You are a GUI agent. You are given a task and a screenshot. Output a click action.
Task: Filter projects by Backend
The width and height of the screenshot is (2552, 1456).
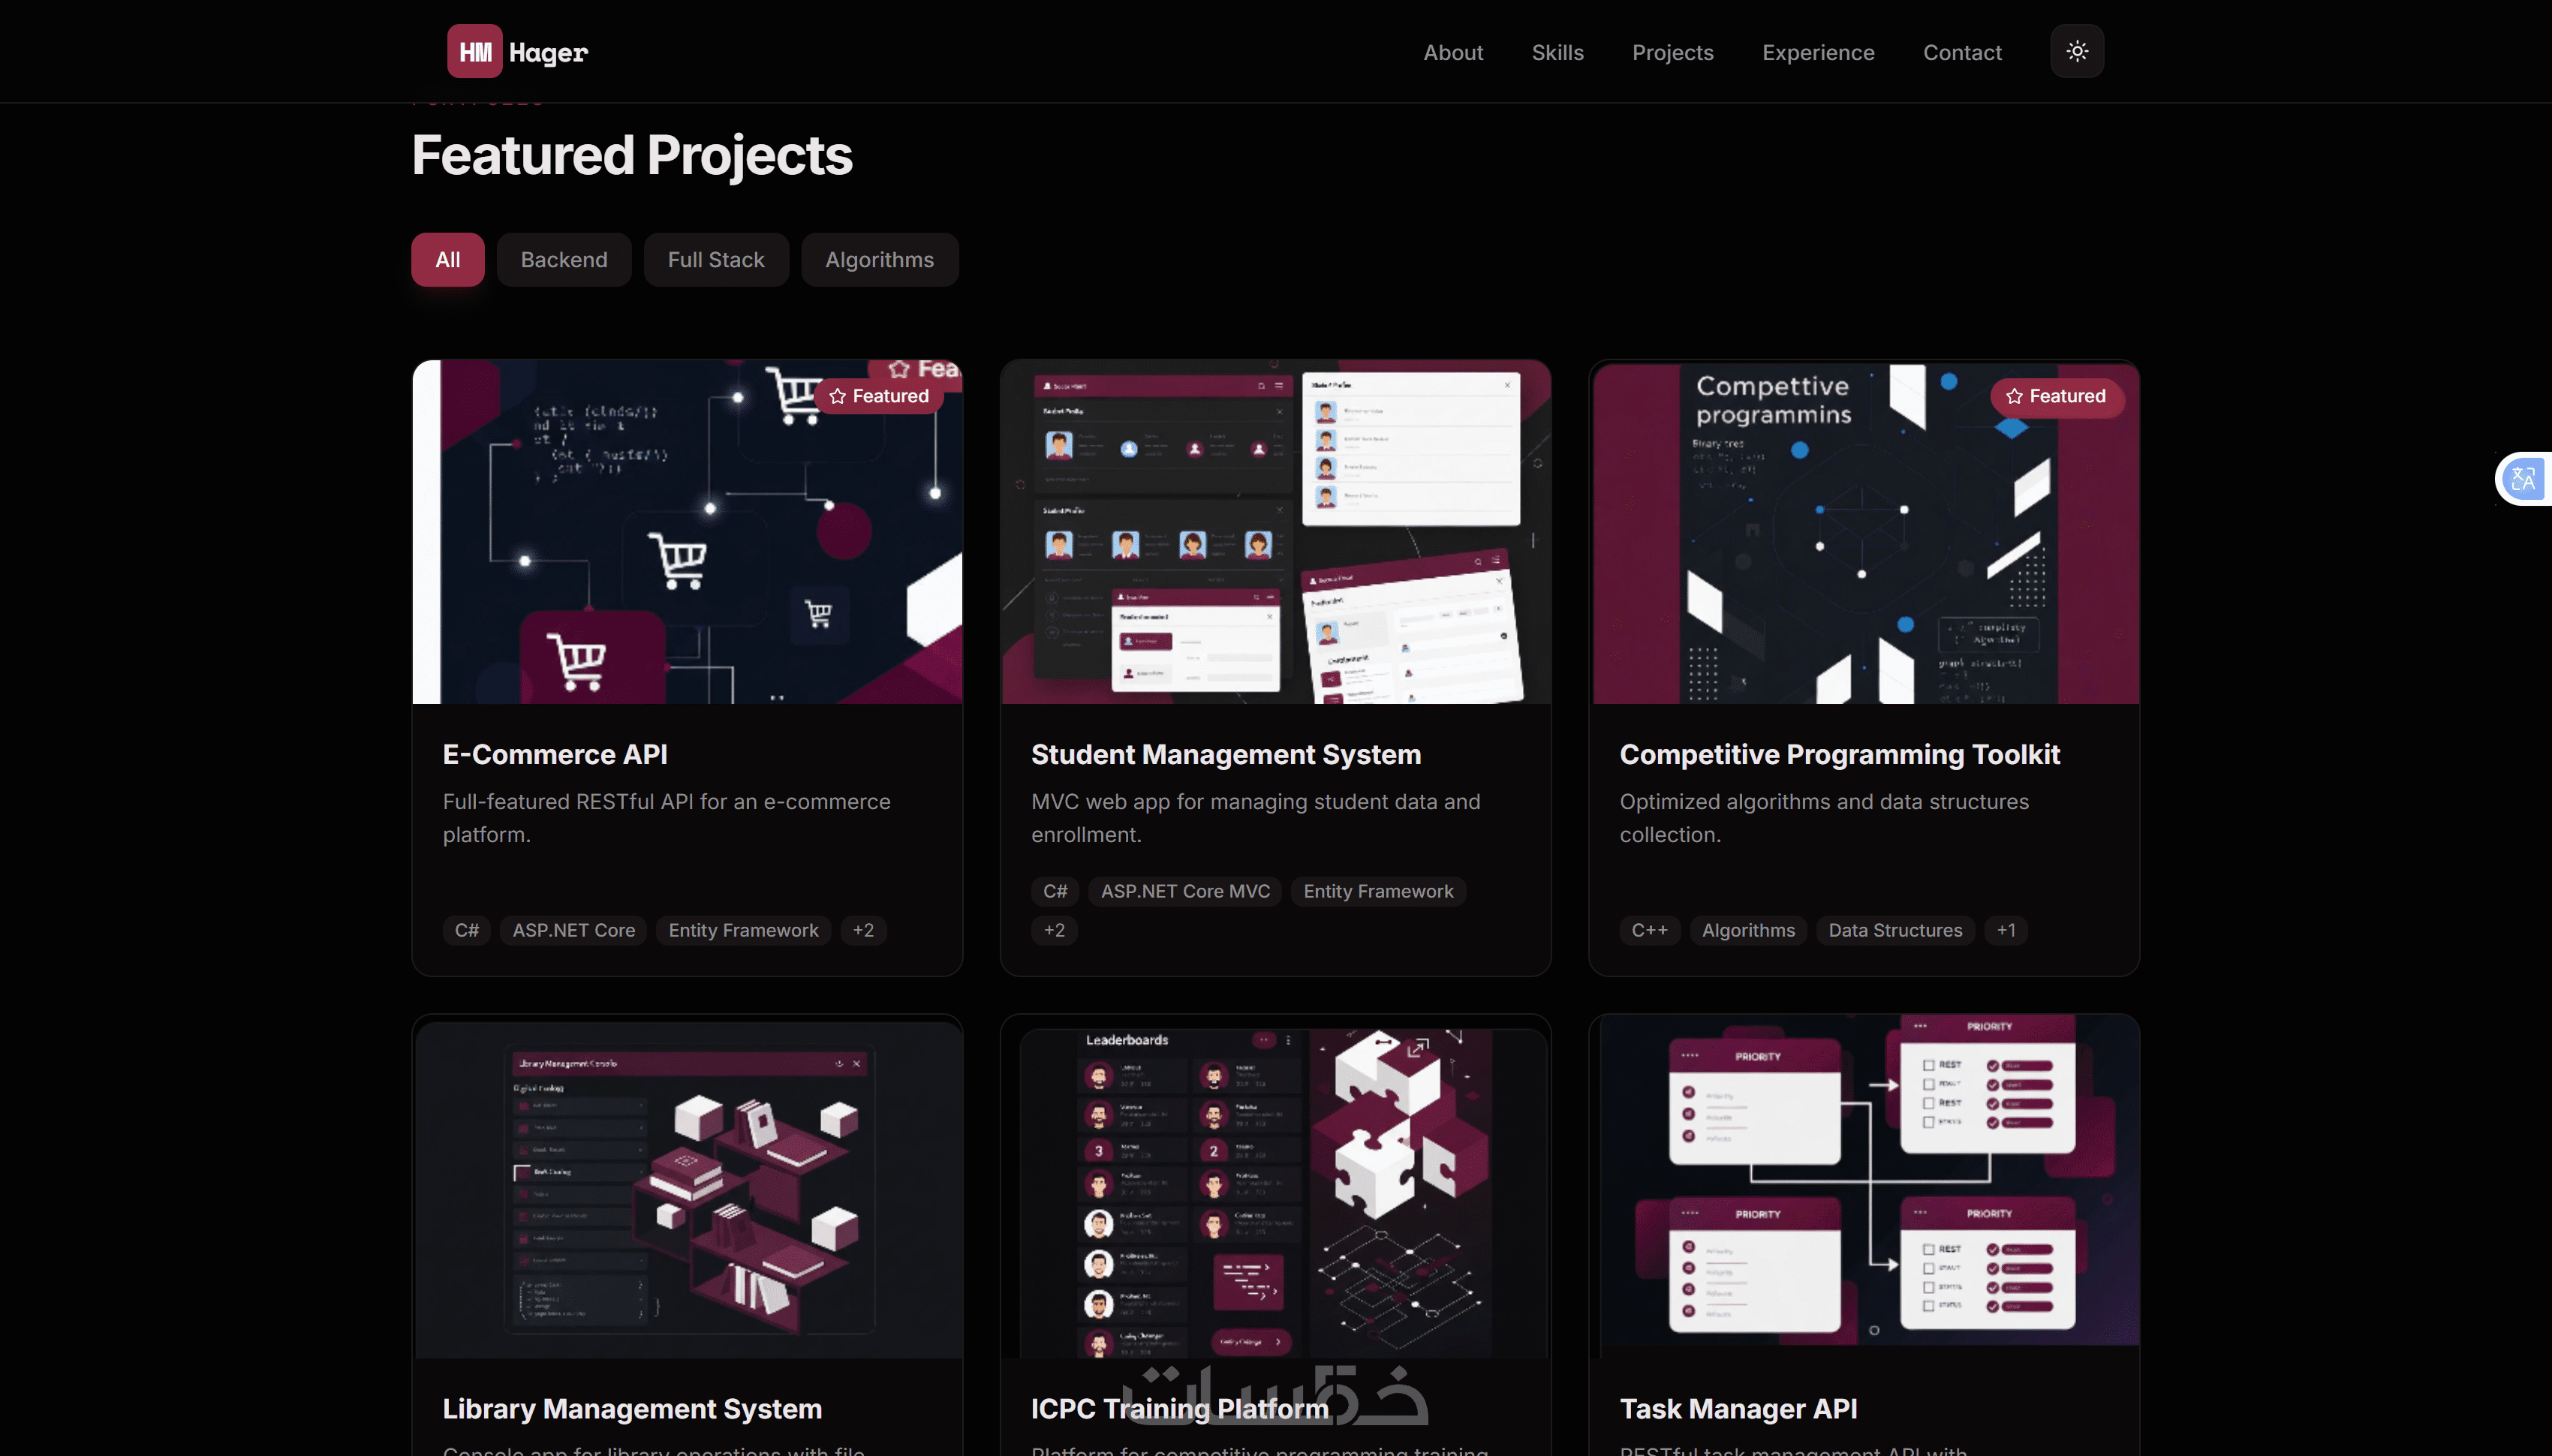point(564,260)
